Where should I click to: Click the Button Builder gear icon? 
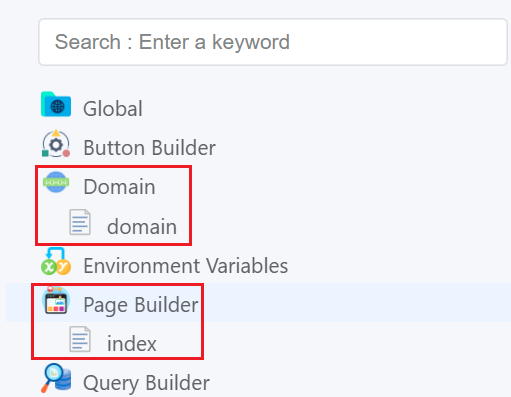pyautogui.click(x=56, y=144)
